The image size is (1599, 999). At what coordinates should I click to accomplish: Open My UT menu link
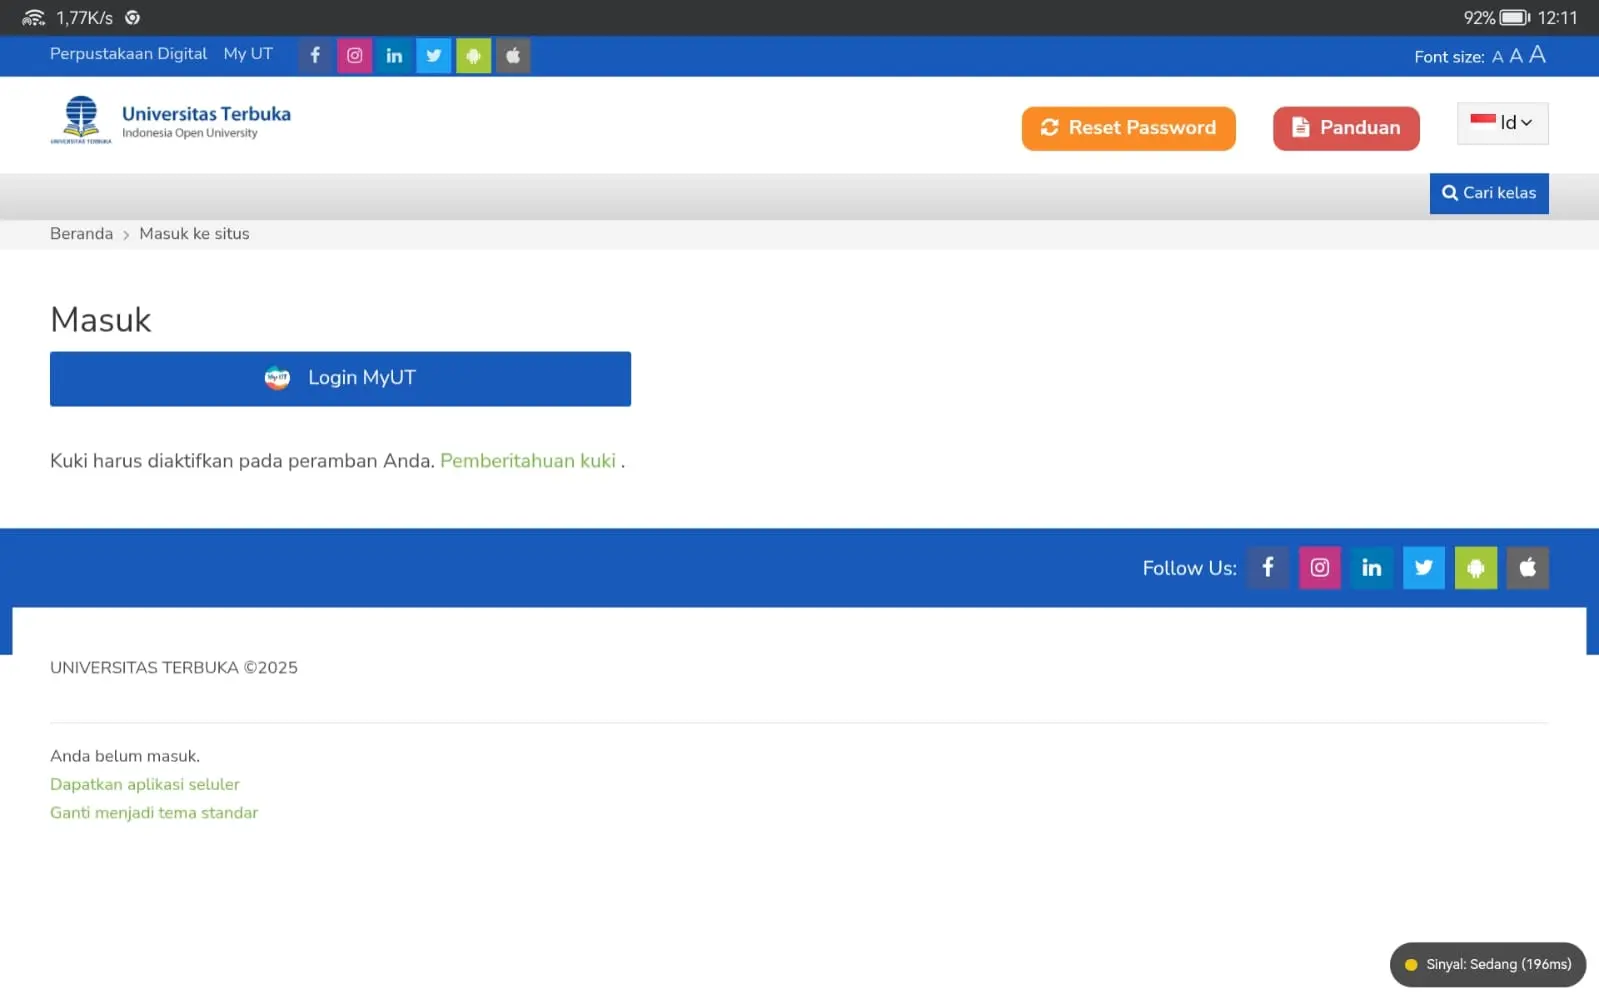tap(248, 54)
